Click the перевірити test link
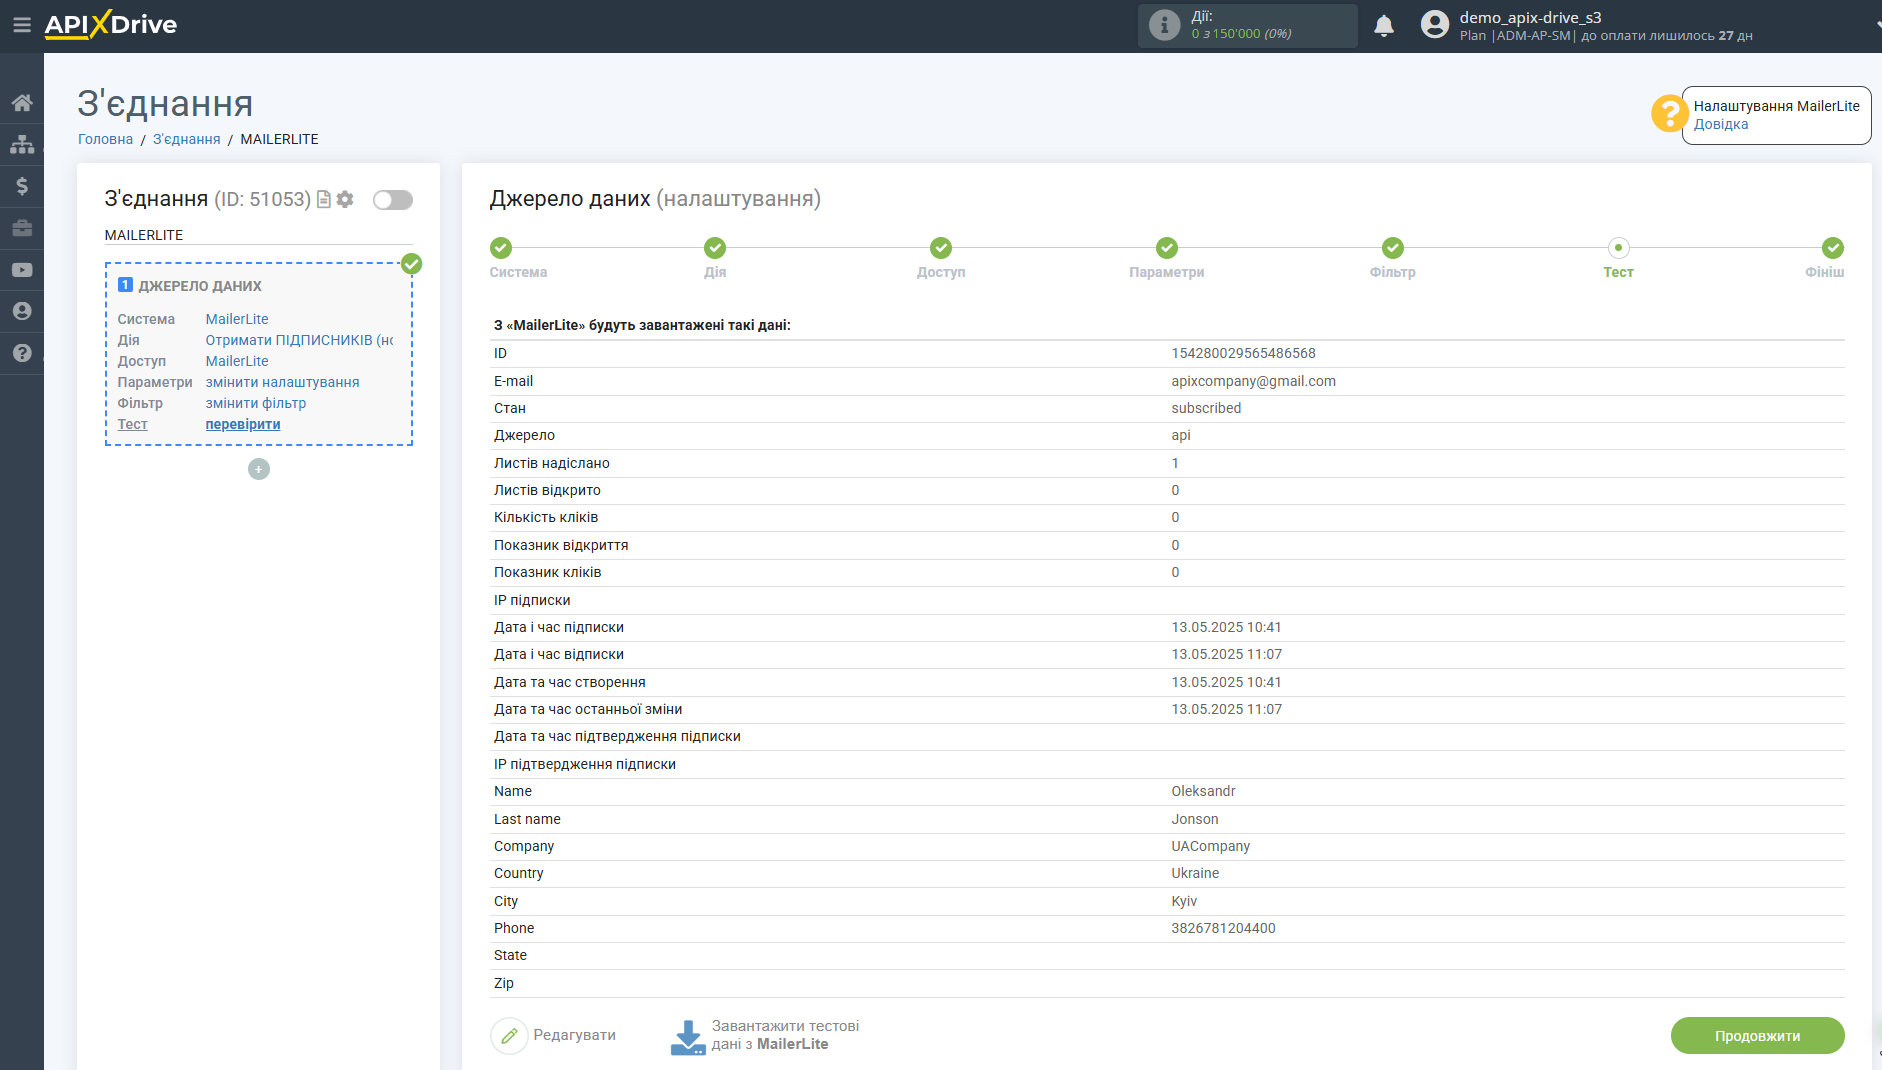The width and height of the screenshot is (1882, 1070). (243, 424)
